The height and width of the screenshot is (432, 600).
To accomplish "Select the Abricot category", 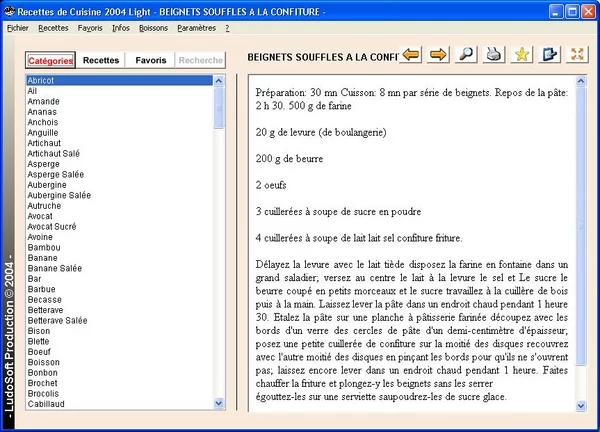I will 119,80.
